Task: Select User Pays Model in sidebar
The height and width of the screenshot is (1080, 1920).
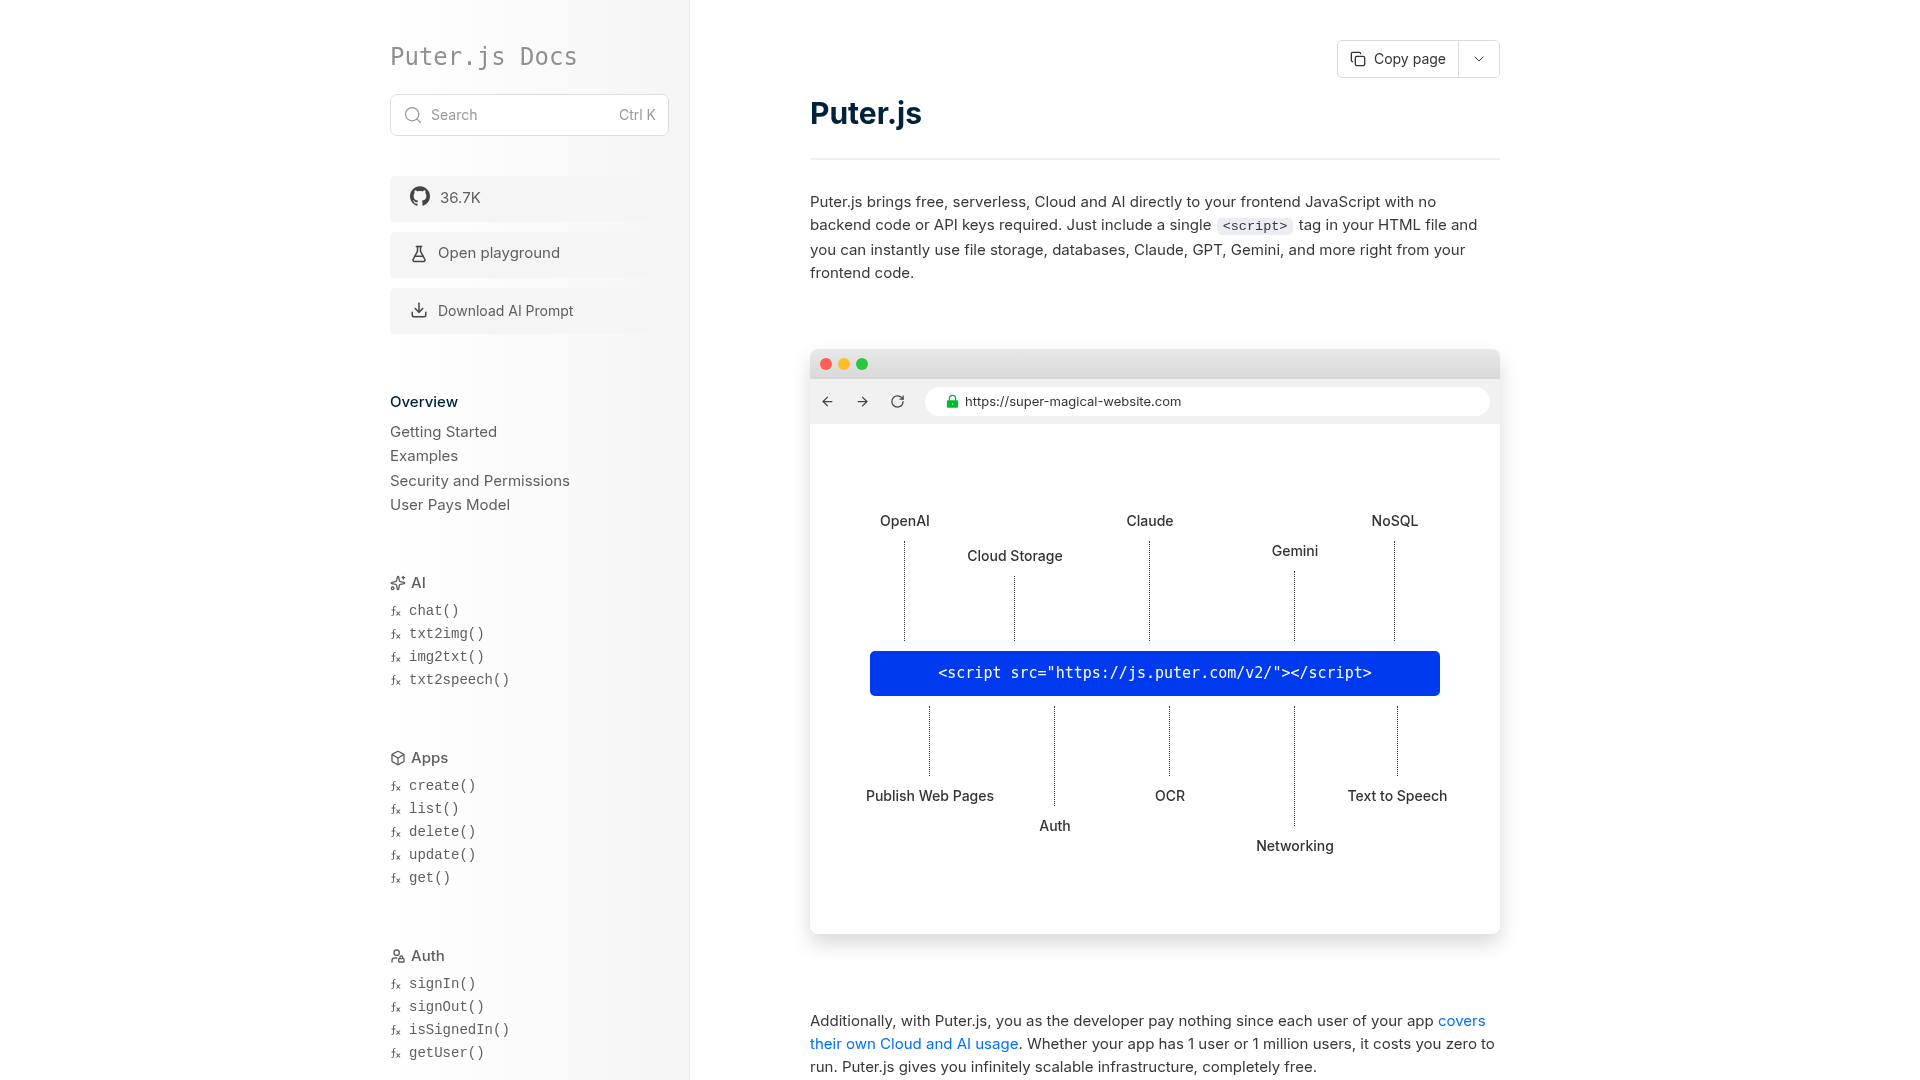Action: (x=450, y=505)
